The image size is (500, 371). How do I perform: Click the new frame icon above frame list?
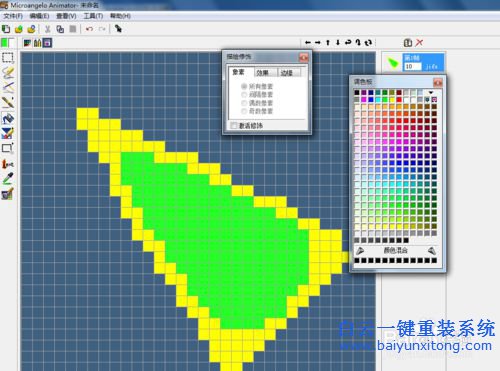[x=408, y=43]
